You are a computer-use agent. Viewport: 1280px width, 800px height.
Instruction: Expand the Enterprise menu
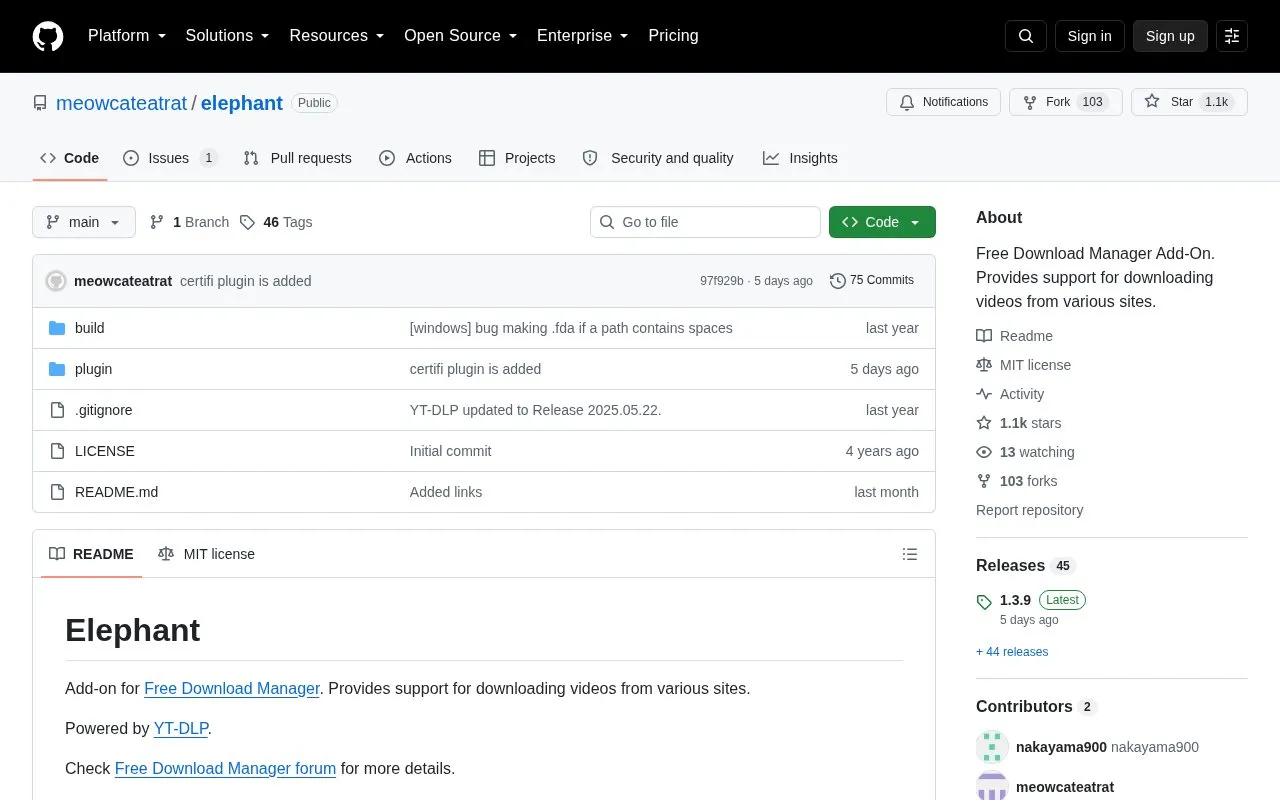tap(583, 36)
